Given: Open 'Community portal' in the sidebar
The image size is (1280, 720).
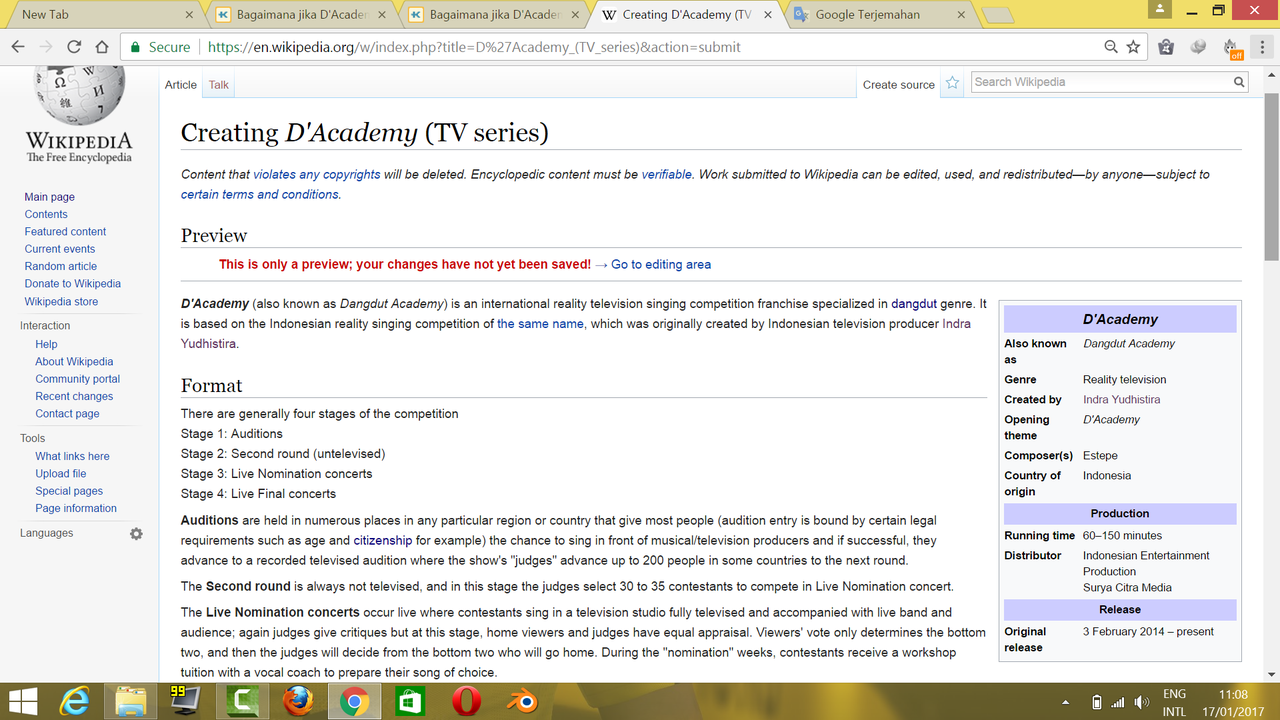Looking at the screenshot, I should (78, 379).
